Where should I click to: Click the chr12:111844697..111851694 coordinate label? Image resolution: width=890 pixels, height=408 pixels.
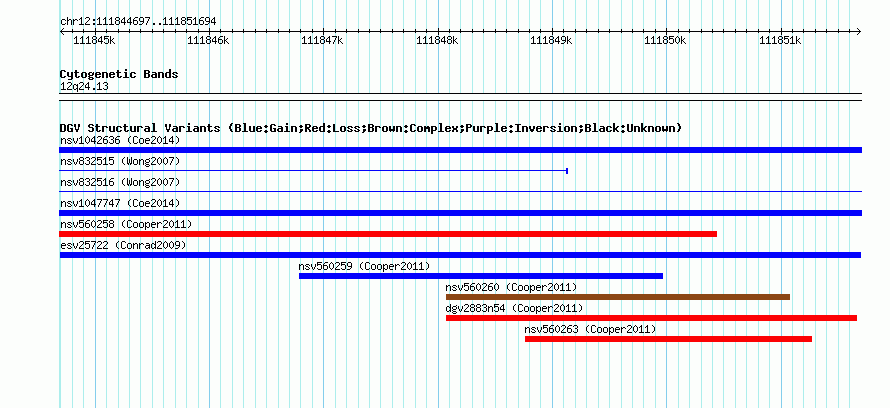pos(138,22)
